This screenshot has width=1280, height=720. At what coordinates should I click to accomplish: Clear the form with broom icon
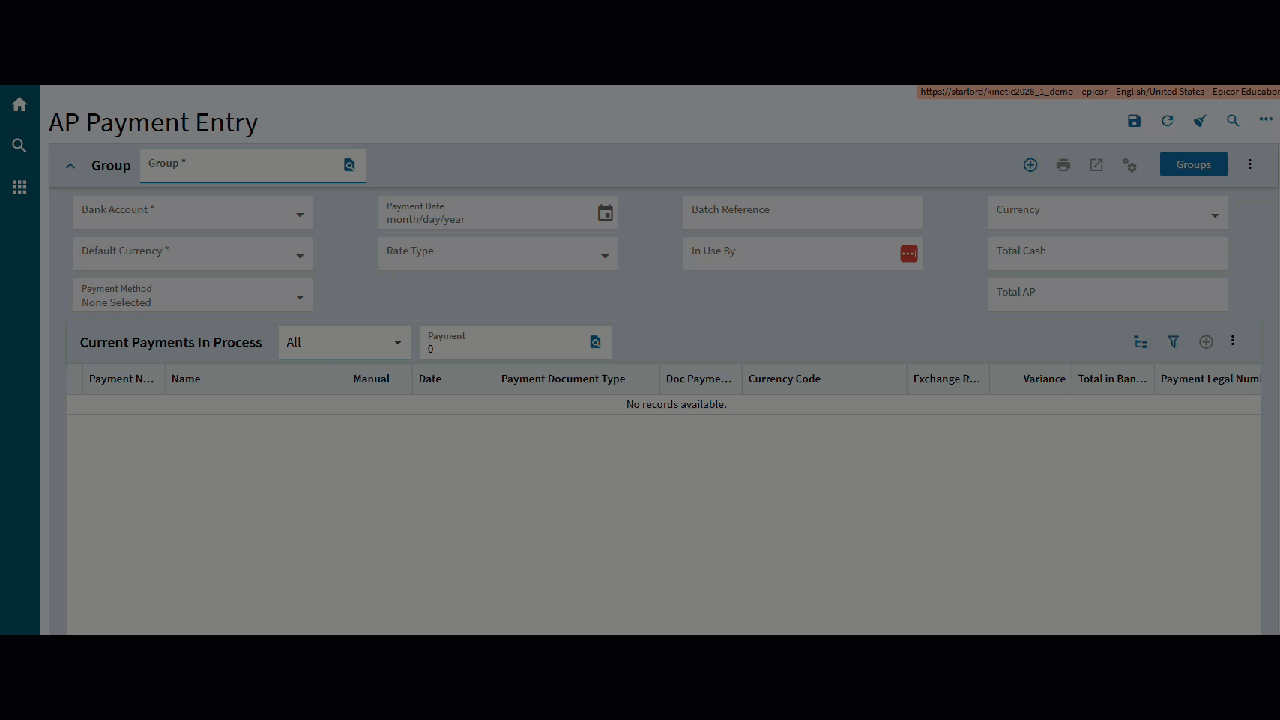(x=1200, y=121)
